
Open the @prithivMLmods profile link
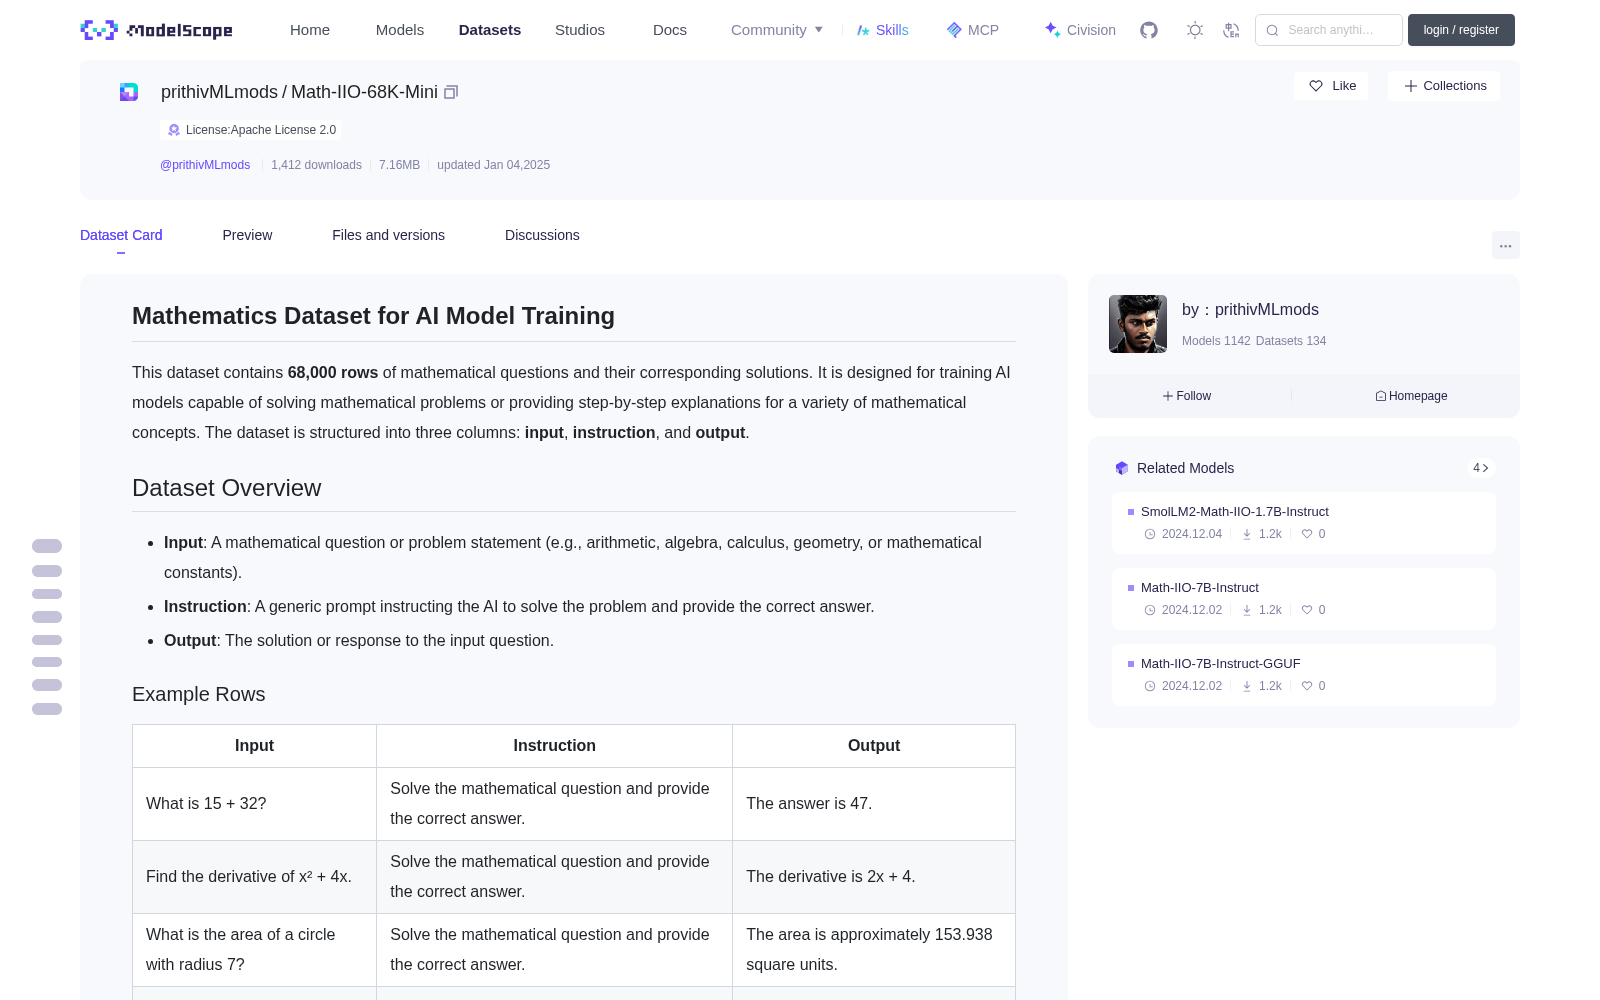coord(205,165)
